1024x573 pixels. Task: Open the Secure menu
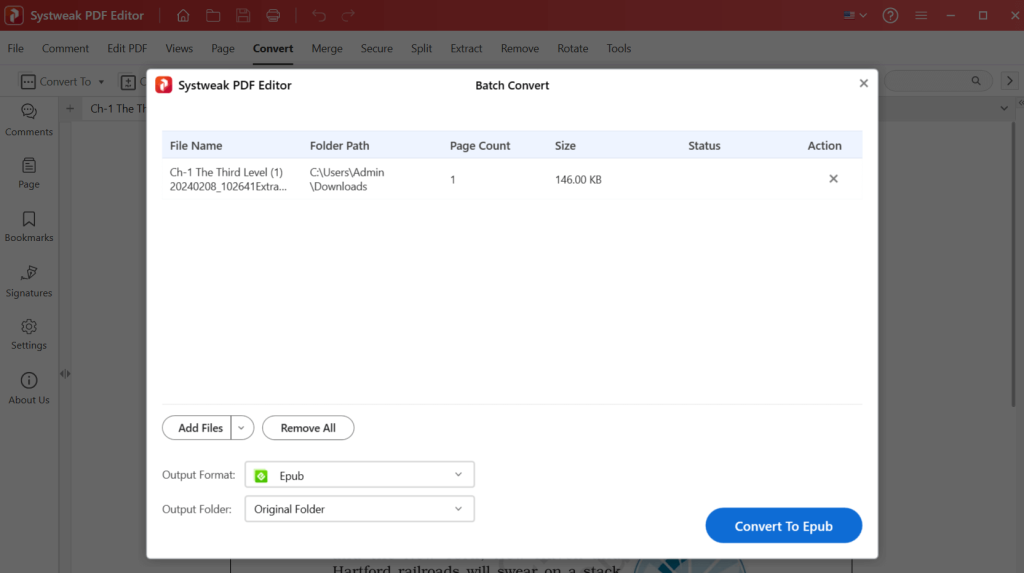click(x=377, y=48)
